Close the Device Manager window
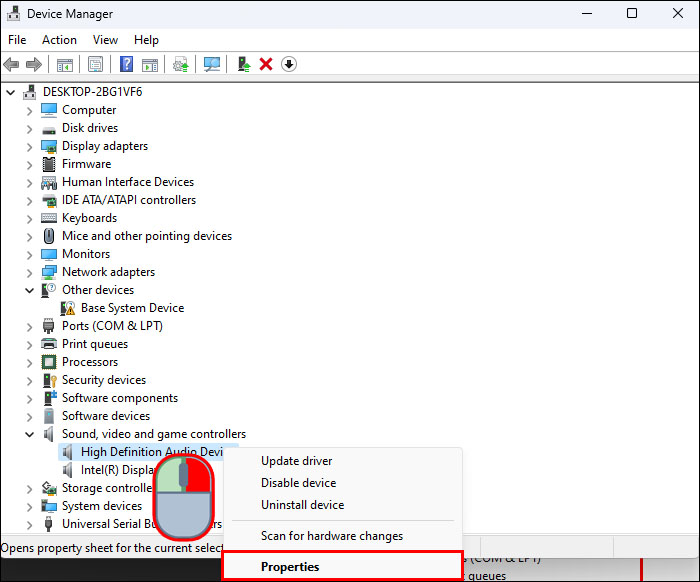The height and width of the screenshot is (582, 700). (x=678, y=13)
